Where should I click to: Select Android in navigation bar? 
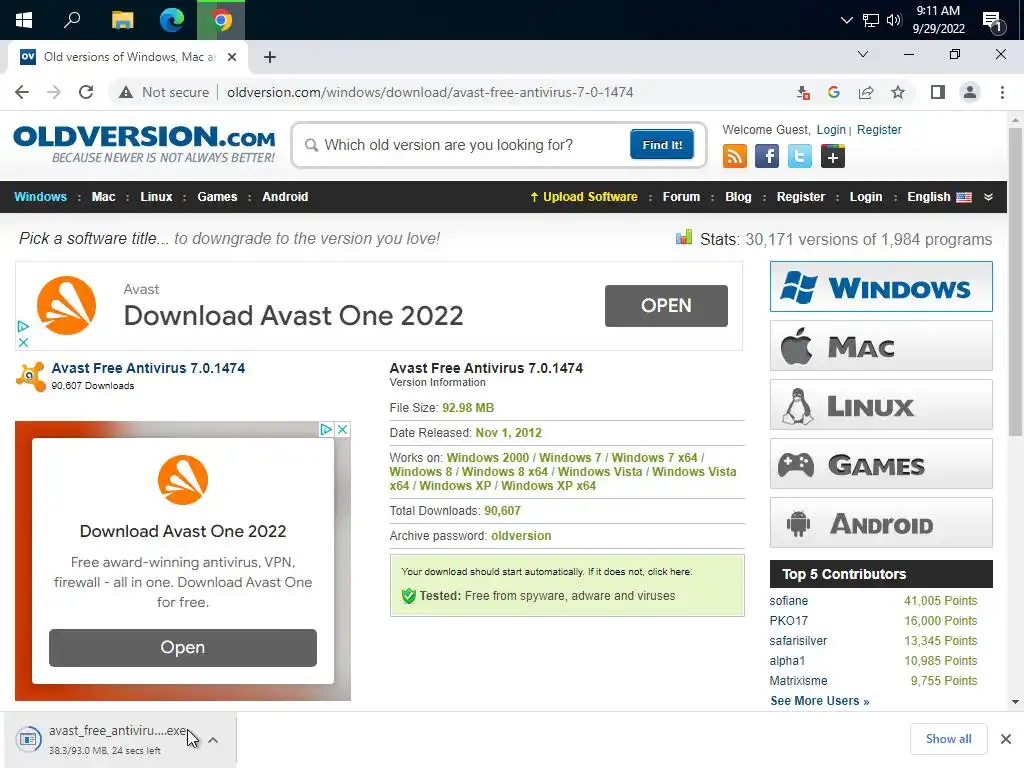pos(285,197)
